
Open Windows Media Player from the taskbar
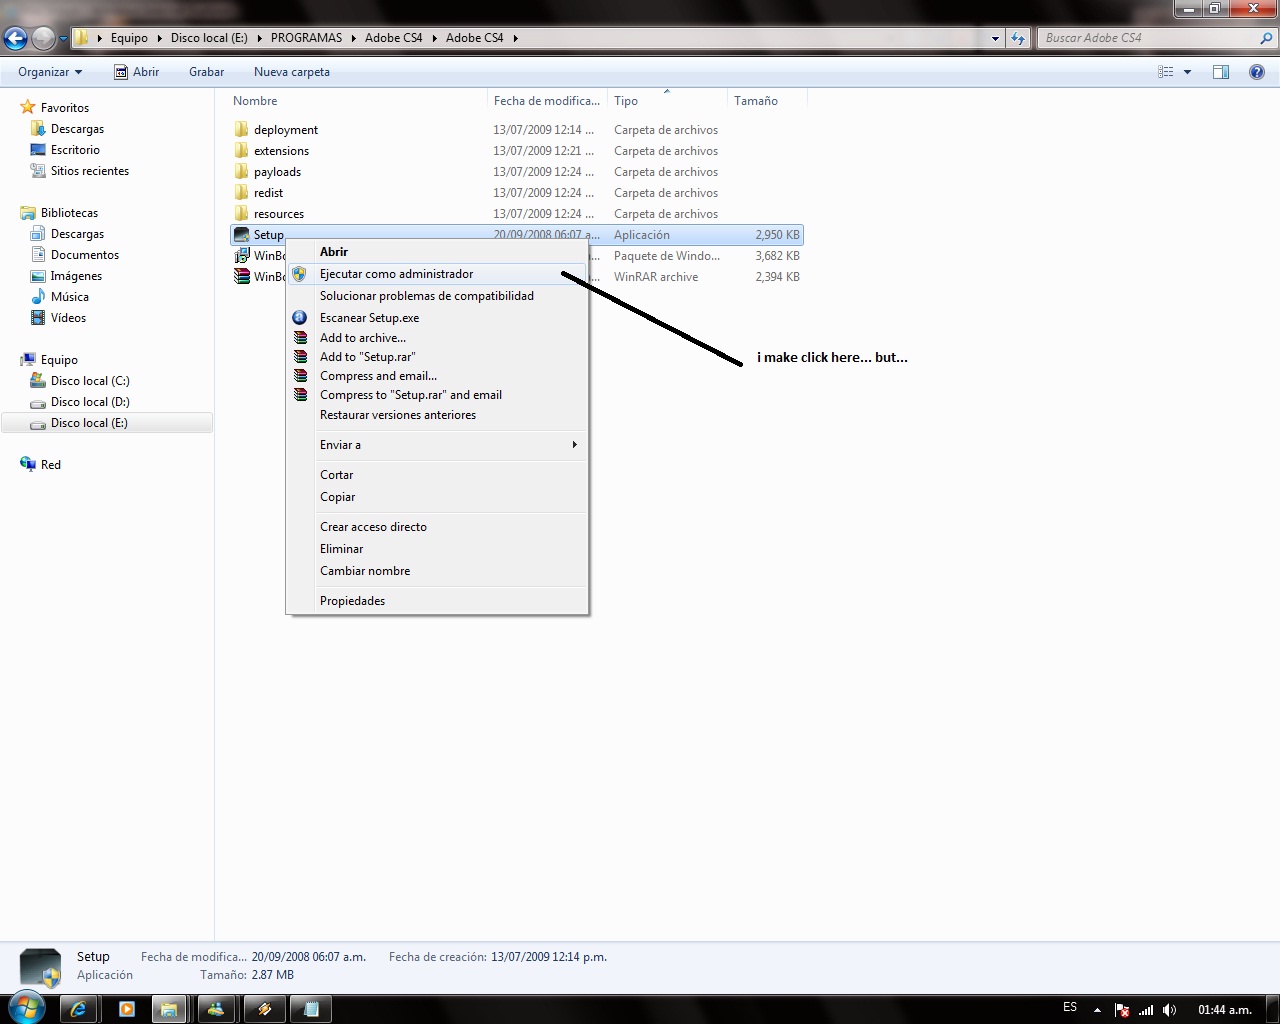point(127,1009)
